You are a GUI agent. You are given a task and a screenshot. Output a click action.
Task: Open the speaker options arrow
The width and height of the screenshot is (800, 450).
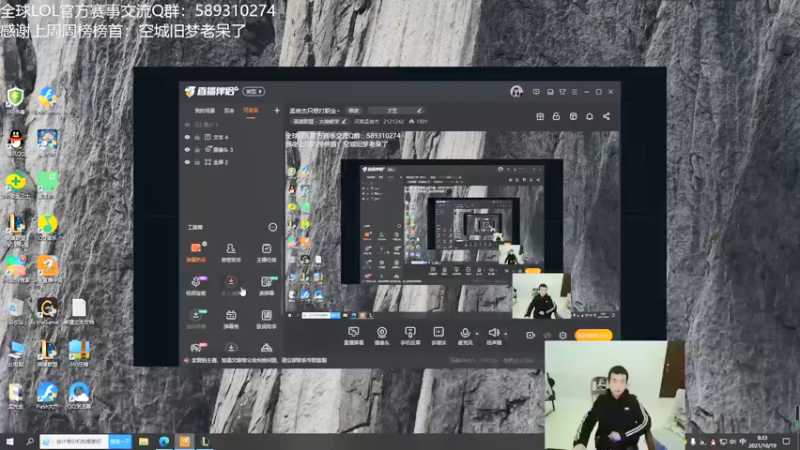[x=506, y=334]
